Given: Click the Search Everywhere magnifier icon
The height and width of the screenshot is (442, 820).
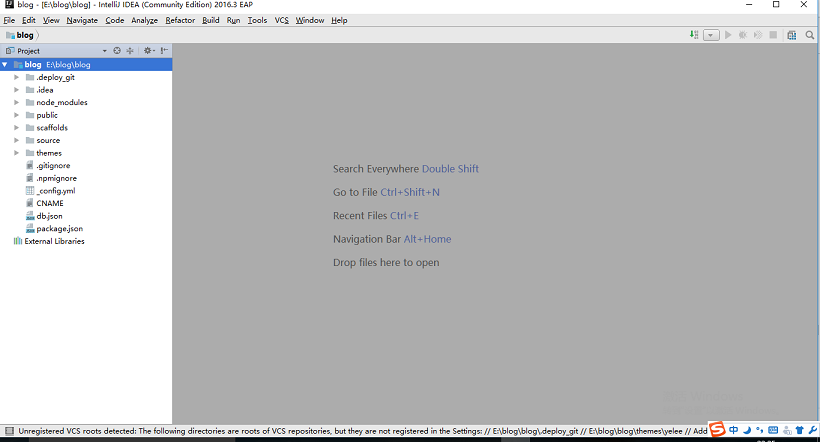Looking at the screenshot, I should coord(810,35).
